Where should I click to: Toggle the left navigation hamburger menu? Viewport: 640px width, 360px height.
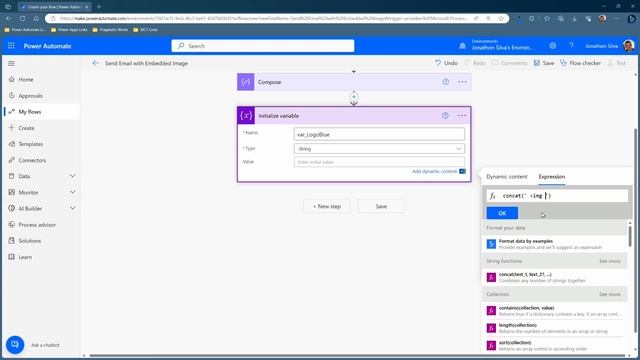coord(11,63)
